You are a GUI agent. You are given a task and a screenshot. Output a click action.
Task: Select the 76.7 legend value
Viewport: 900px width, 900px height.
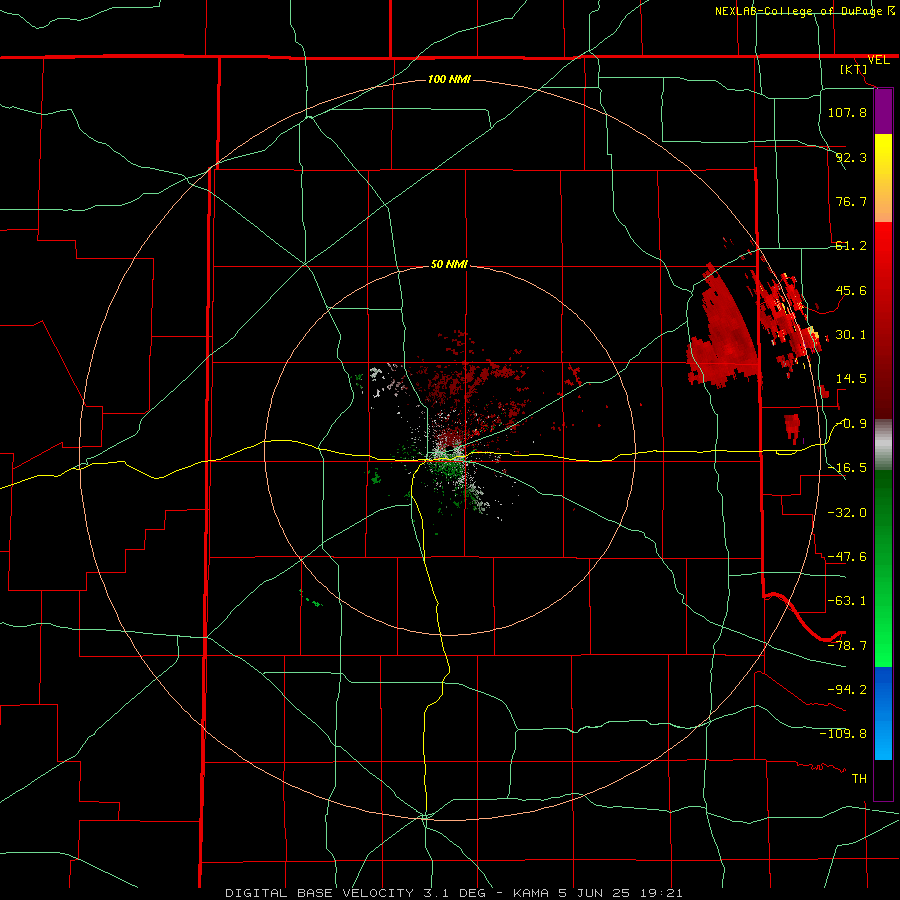tap(851, 201)
